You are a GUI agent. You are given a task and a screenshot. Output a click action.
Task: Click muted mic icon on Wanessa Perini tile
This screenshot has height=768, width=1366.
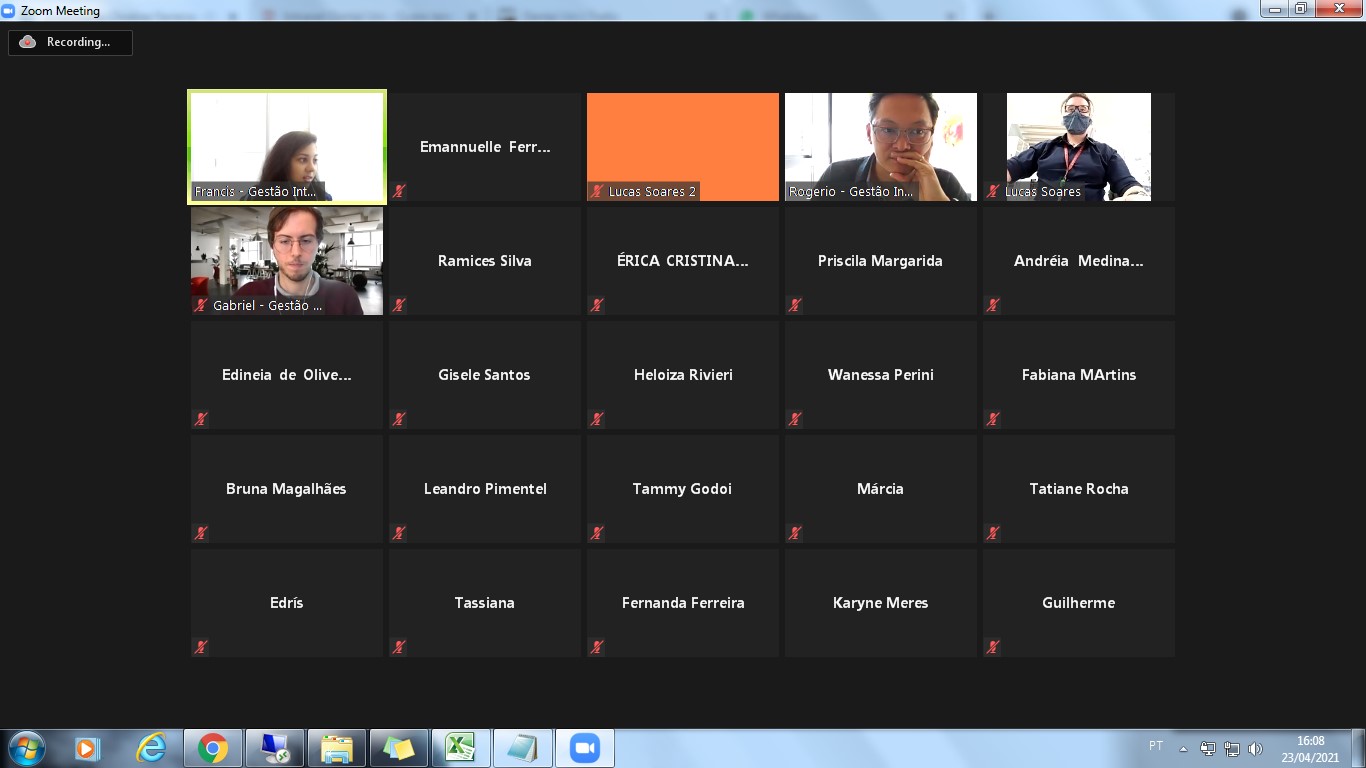point(795,419)
